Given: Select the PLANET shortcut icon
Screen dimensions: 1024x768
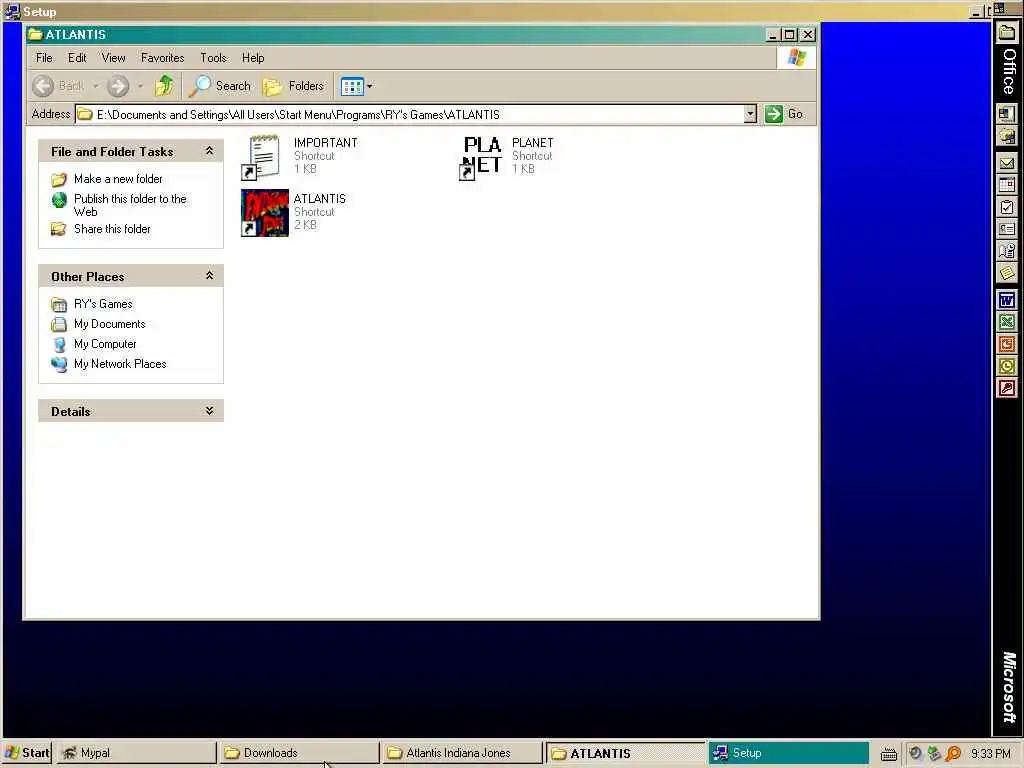Looking at the screenshot, I should coord(481,157).
